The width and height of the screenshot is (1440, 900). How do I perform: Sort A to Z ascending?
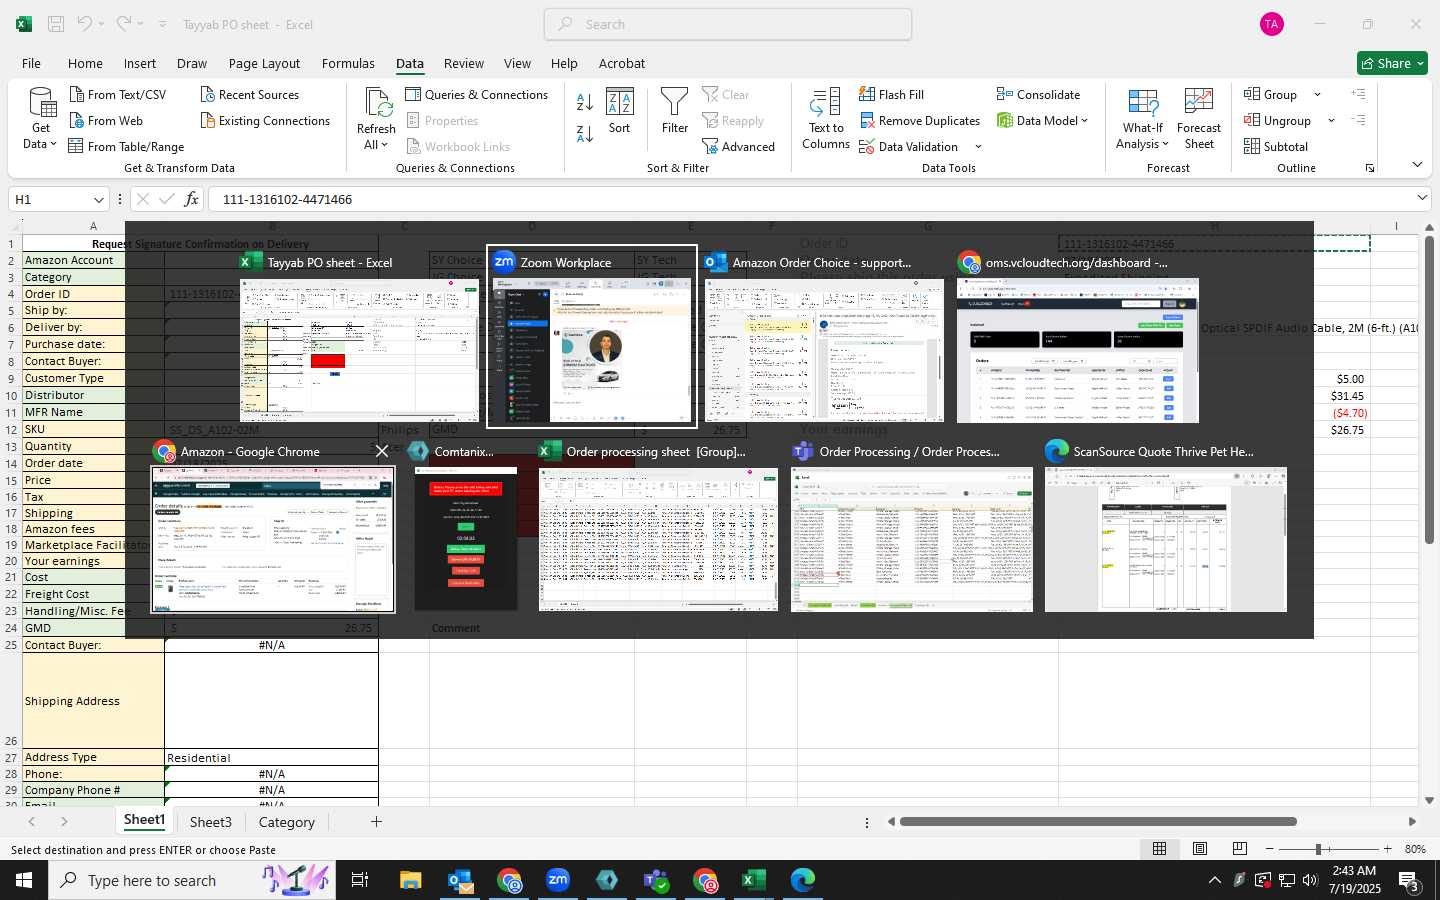coord(585,101)
